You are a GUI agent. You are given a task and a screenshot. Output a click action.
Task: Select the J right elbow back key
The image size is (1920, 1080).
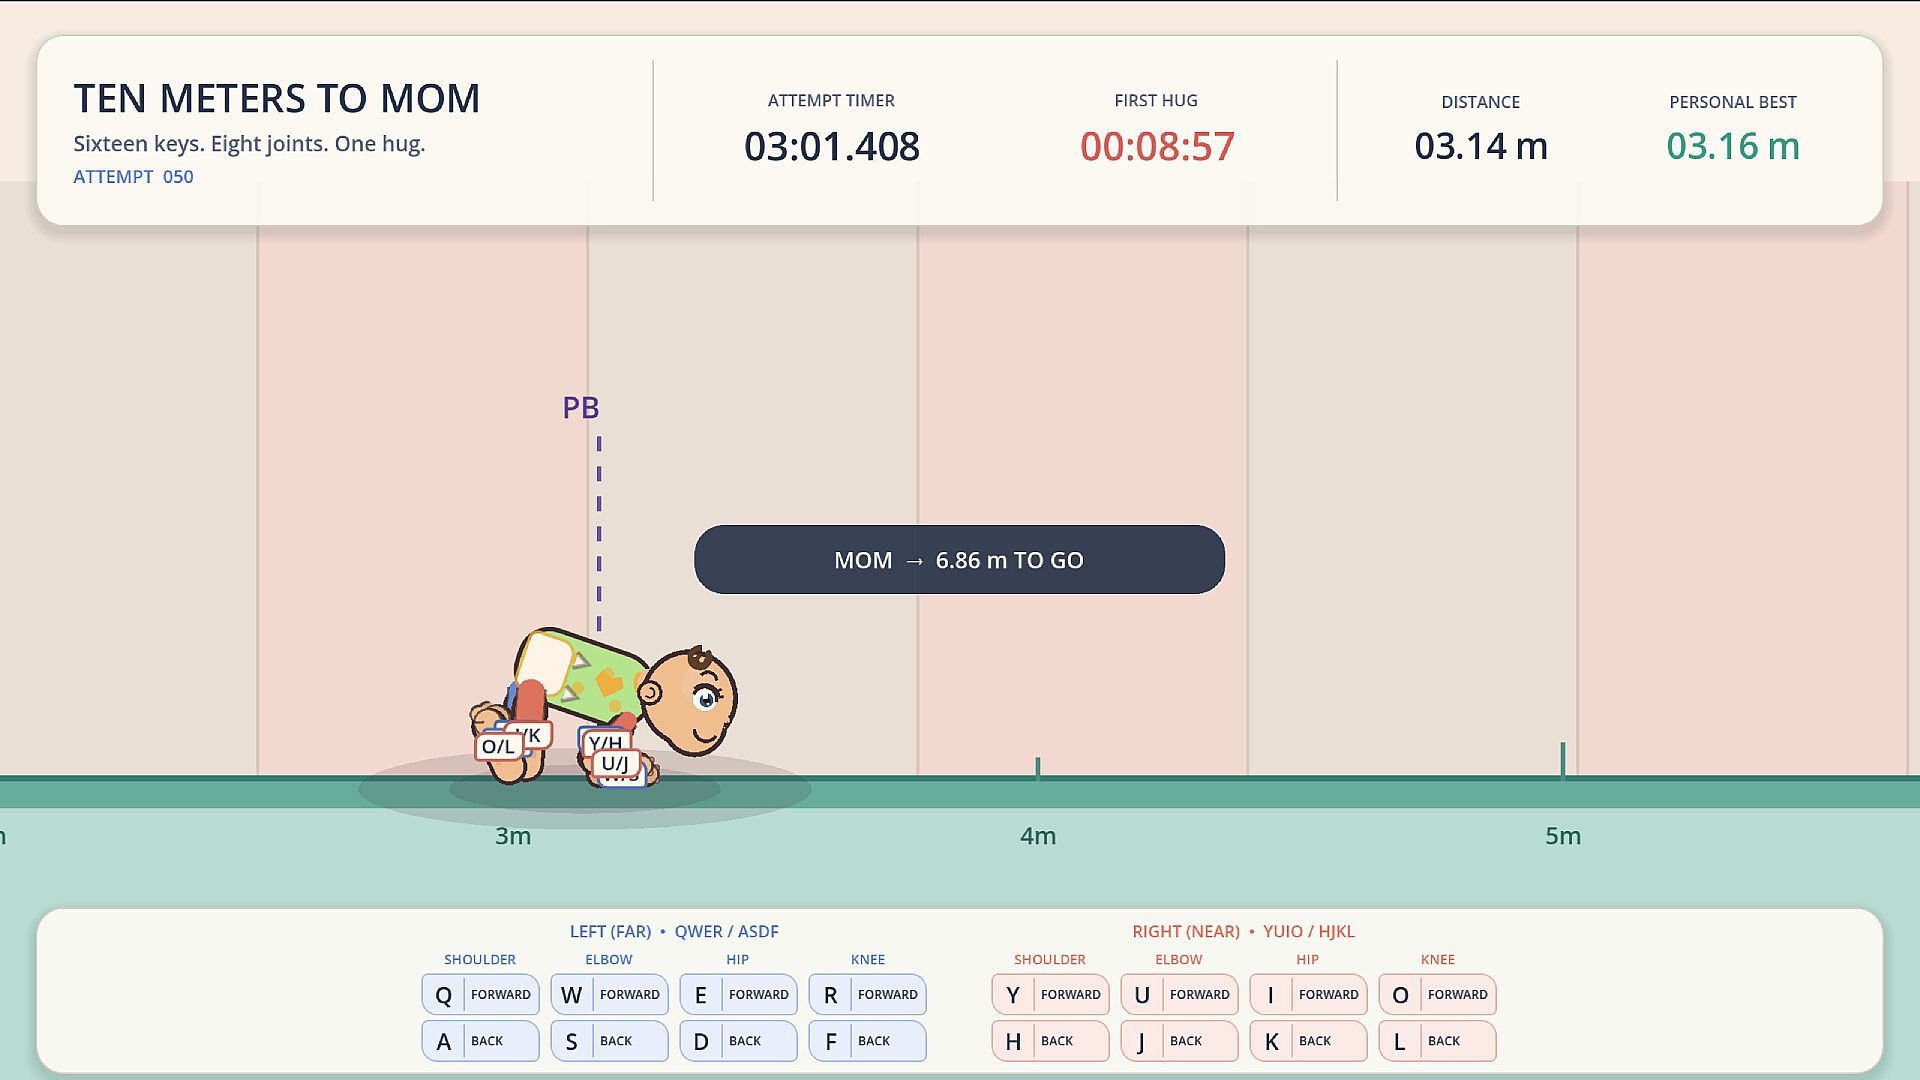pos(1179,1040)
